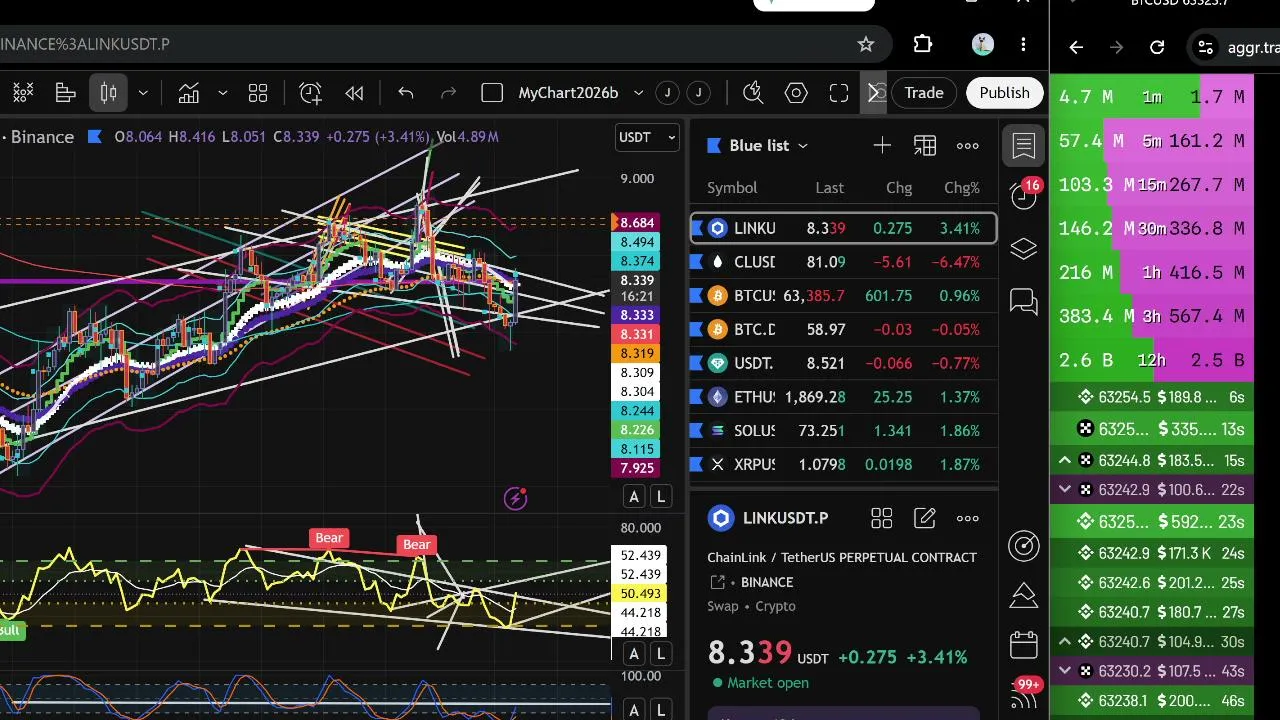Reload the aggr.trade window page
1280x720 pixels.
click(x=1157, y=47)
